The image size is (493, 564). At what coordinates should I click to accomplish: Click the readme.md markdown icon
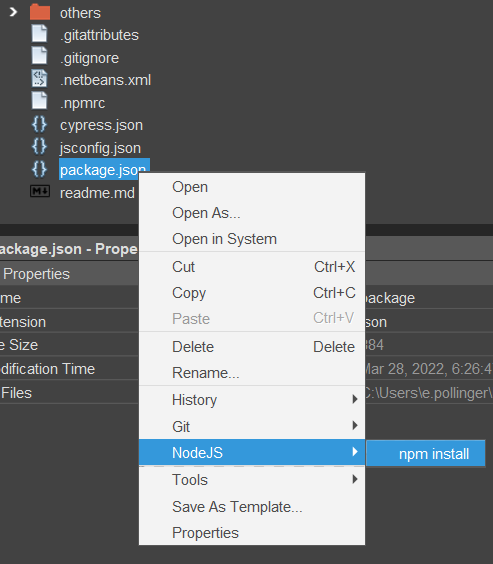pos(40,191)
